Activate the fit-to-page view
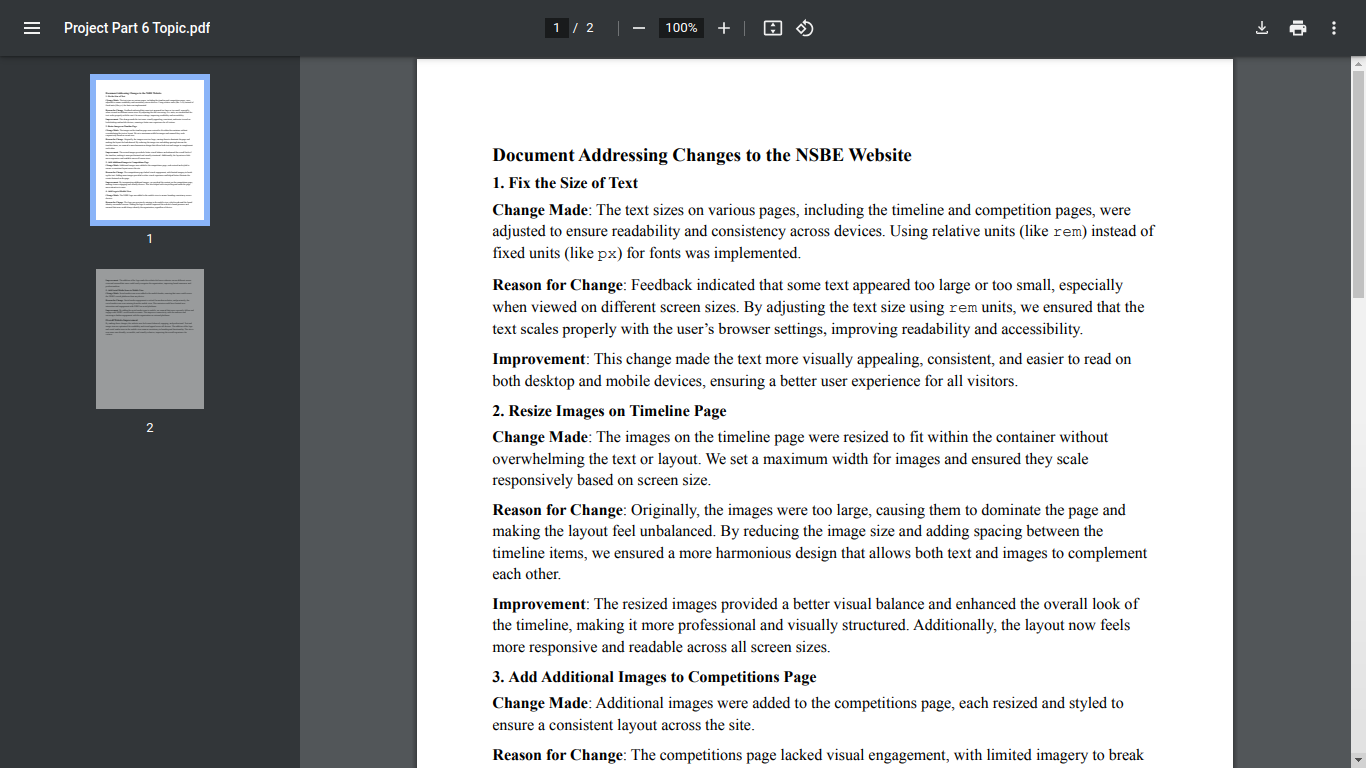Viewport: 1366px width, 768px height. tap(772, 28)
